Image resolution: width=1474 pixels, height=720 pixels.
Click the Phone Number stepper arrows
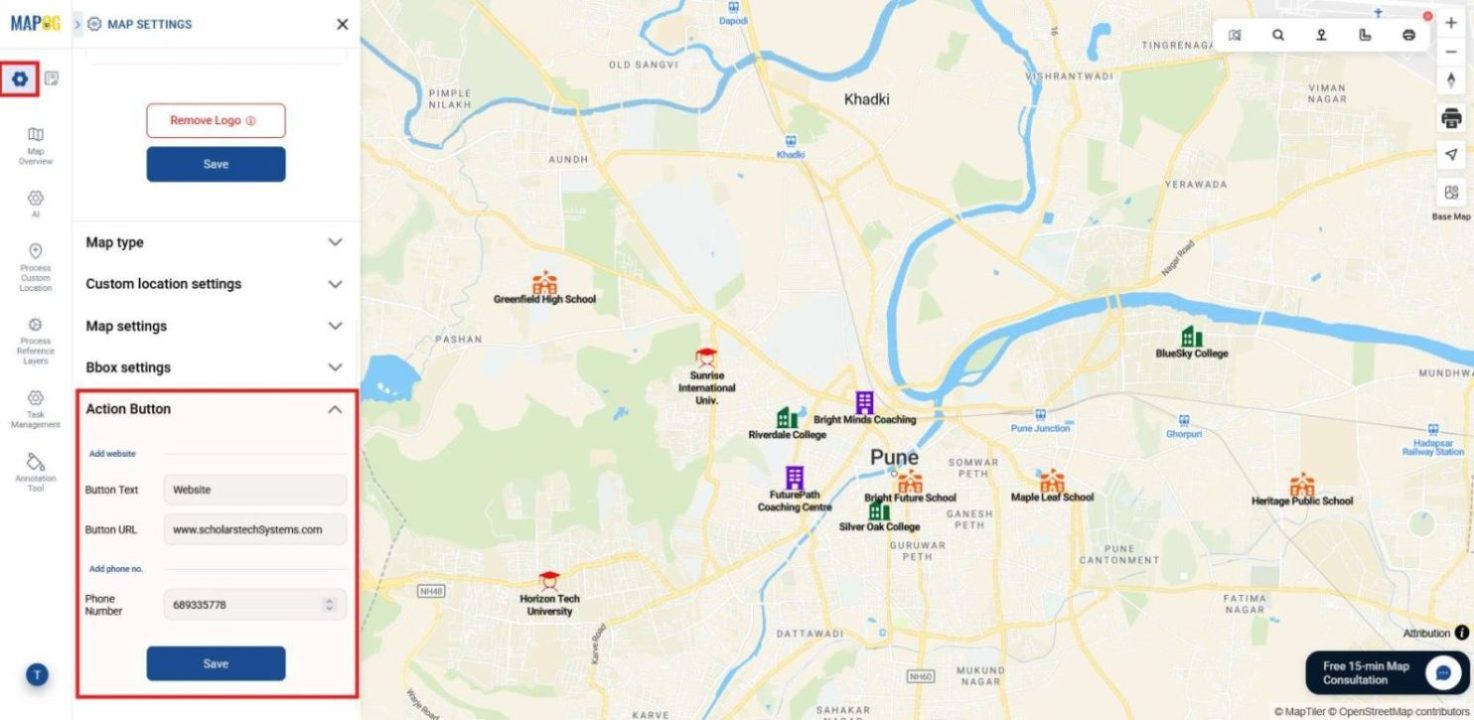coord(329,605)
